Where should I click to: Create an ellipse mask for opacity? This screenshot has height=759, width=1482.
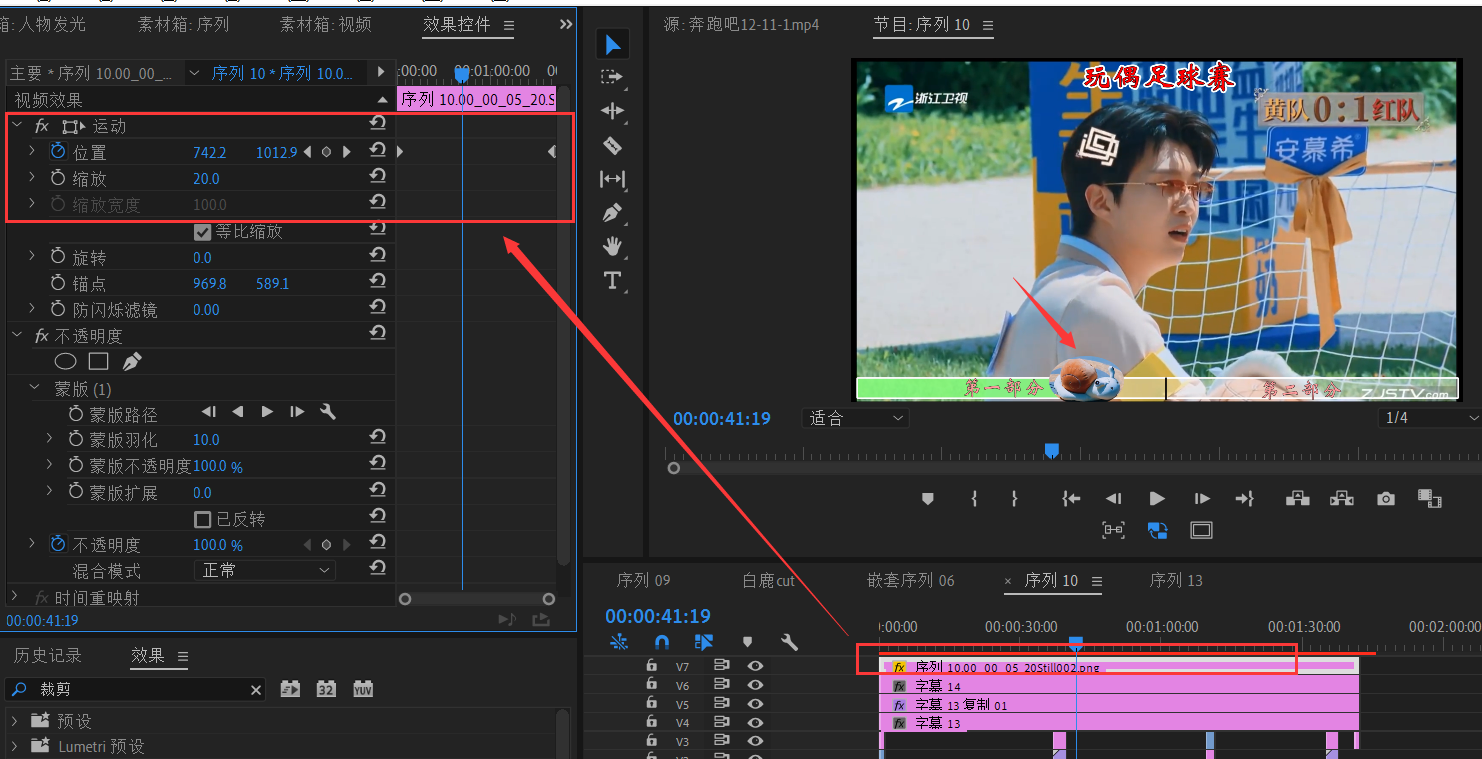click(65, 362)
